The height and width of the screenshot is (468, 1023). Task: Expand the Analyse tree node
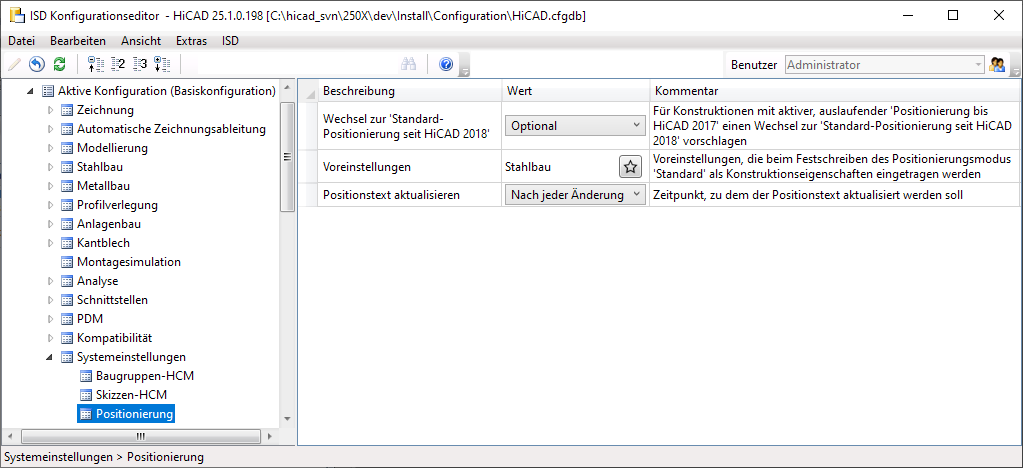coord(51,281)
